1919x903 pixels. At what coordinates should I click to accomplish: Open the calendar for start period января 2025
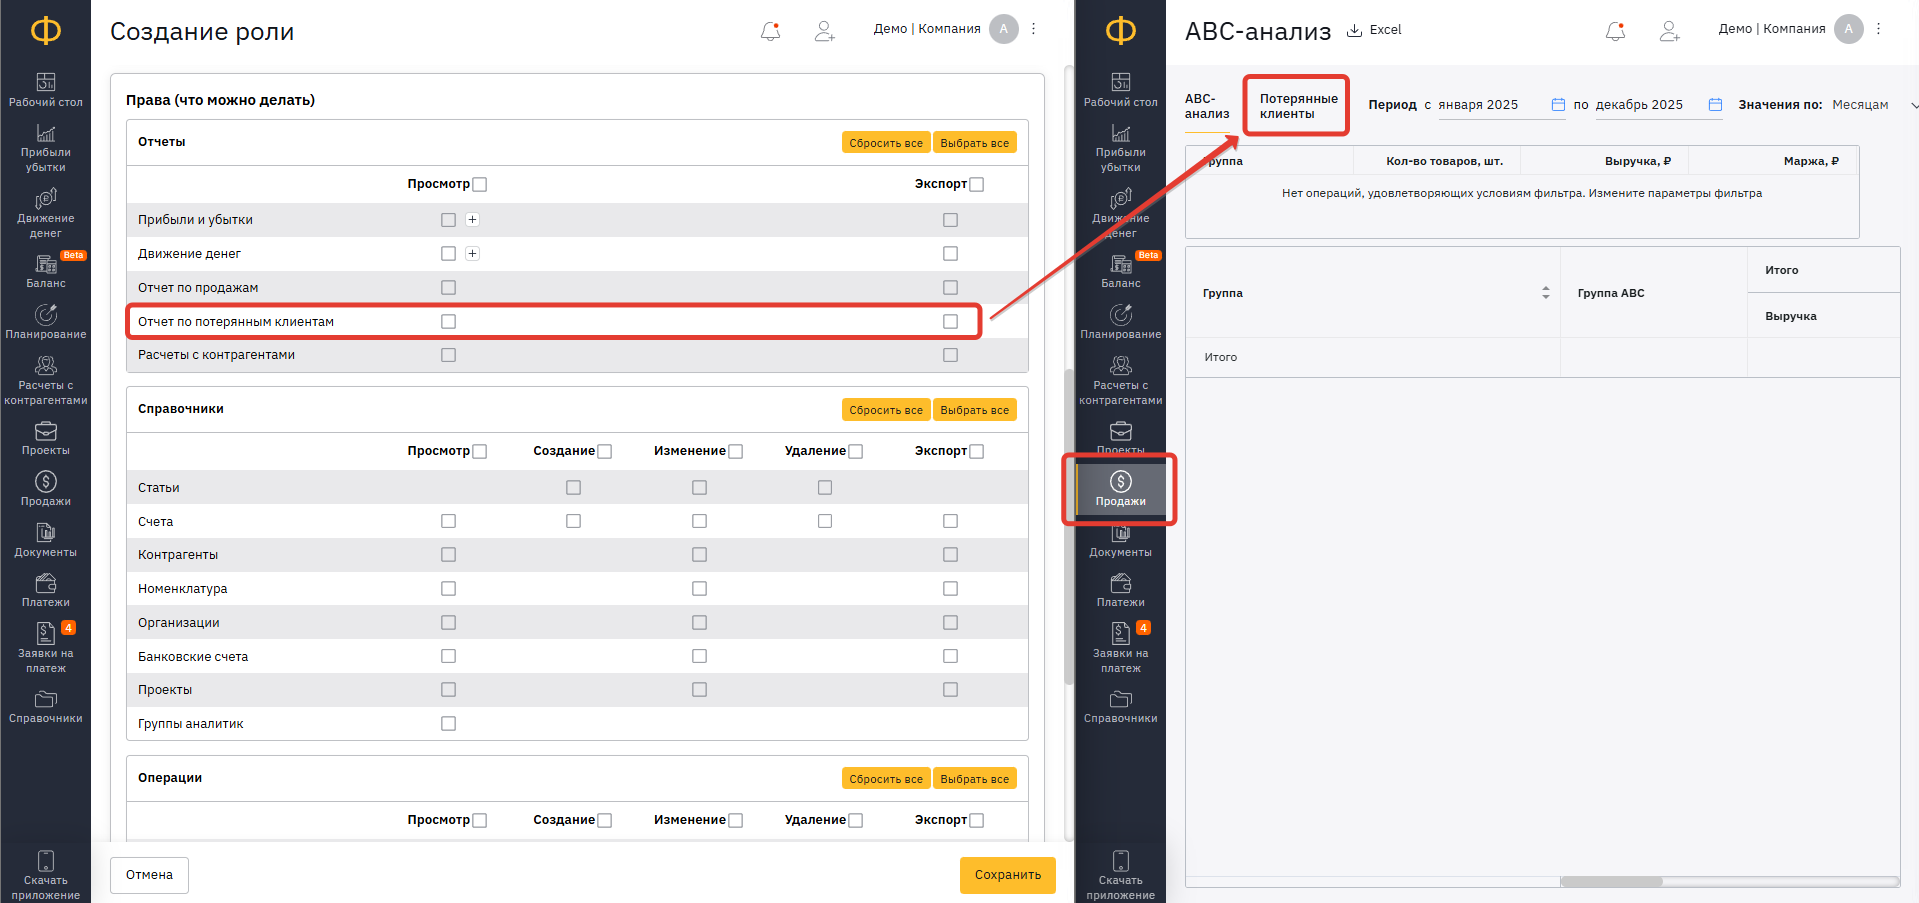click(x=1557, y=105)
